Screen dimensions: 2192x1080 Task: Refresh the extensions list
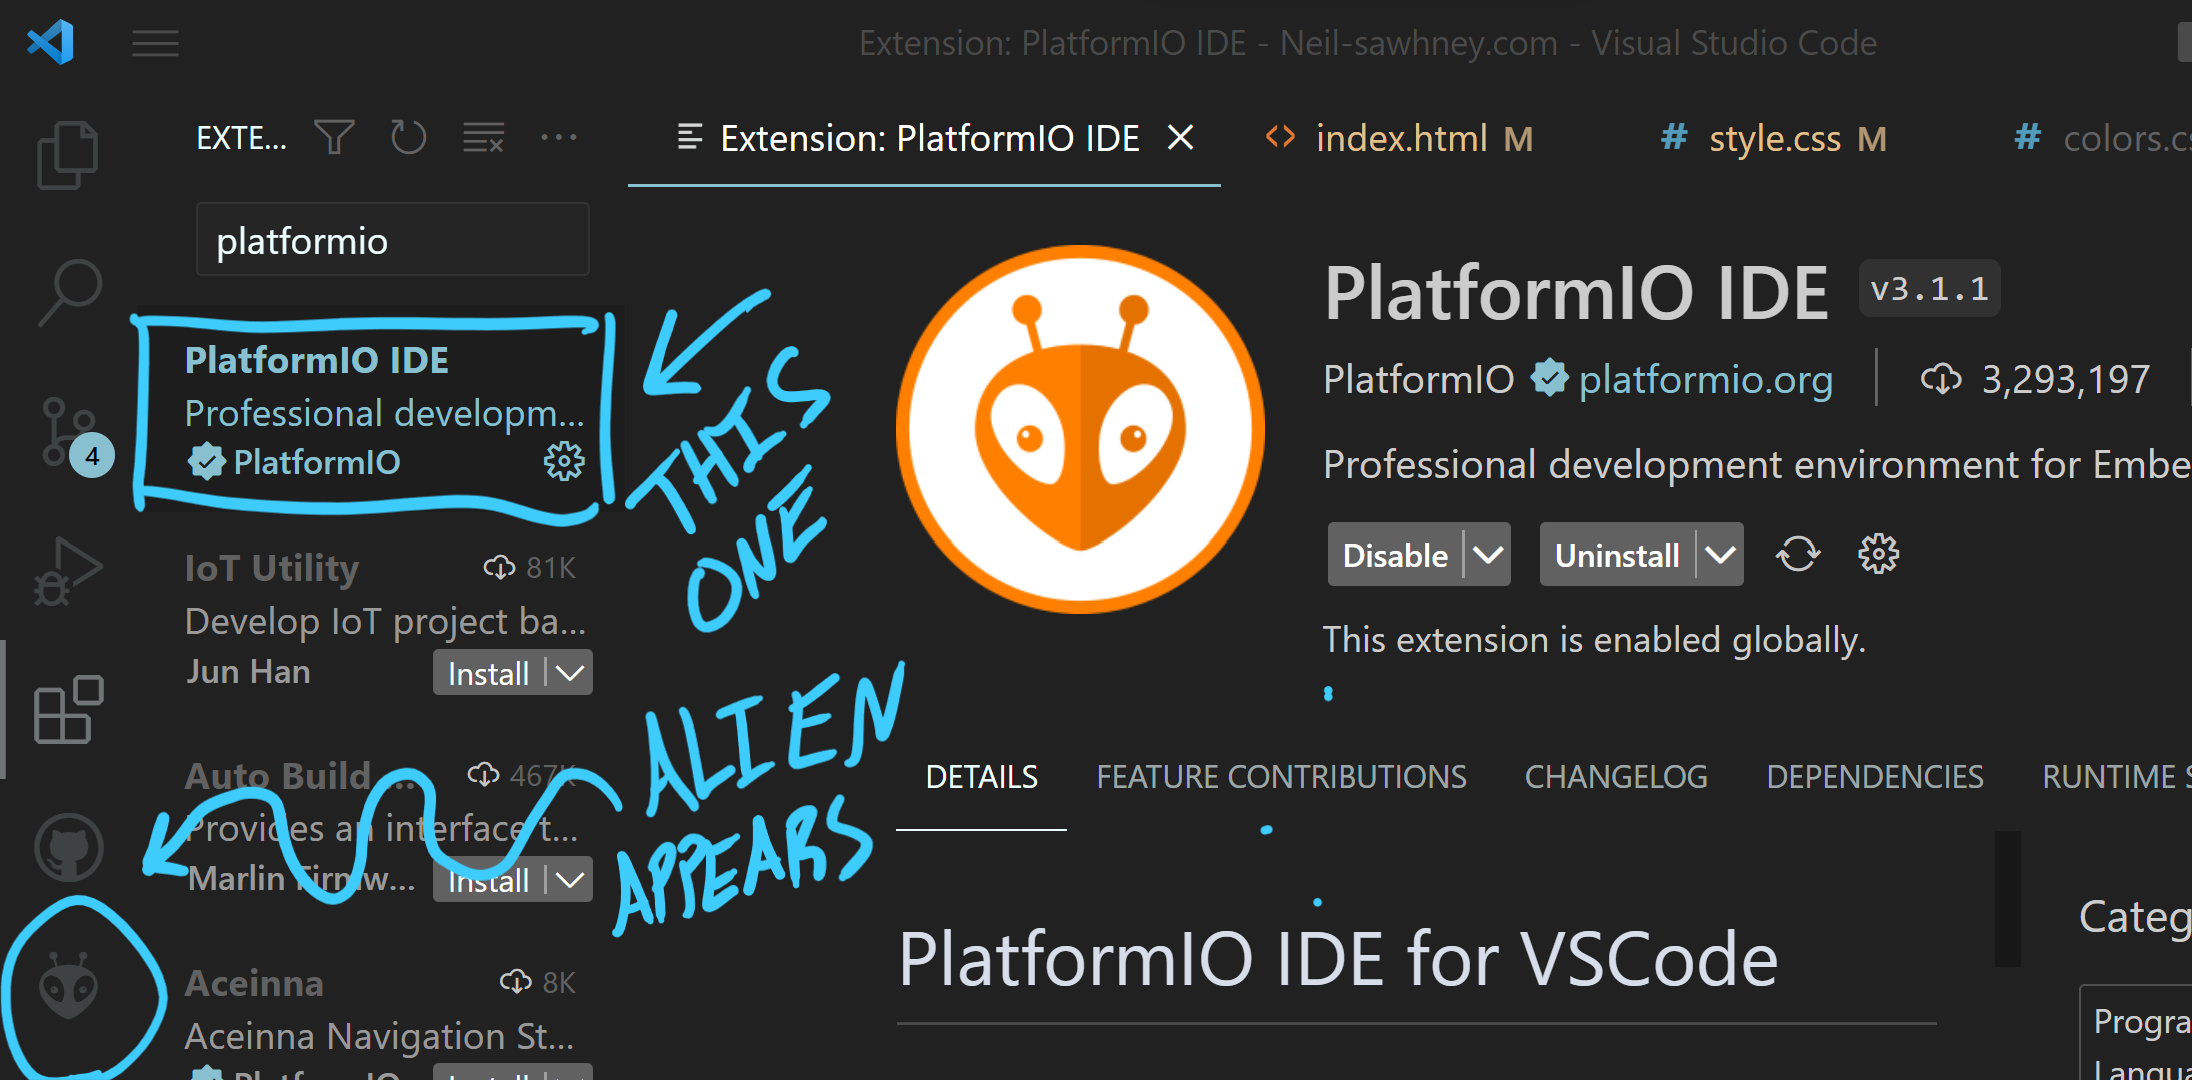pyautogui.click(x=408, y=137)
